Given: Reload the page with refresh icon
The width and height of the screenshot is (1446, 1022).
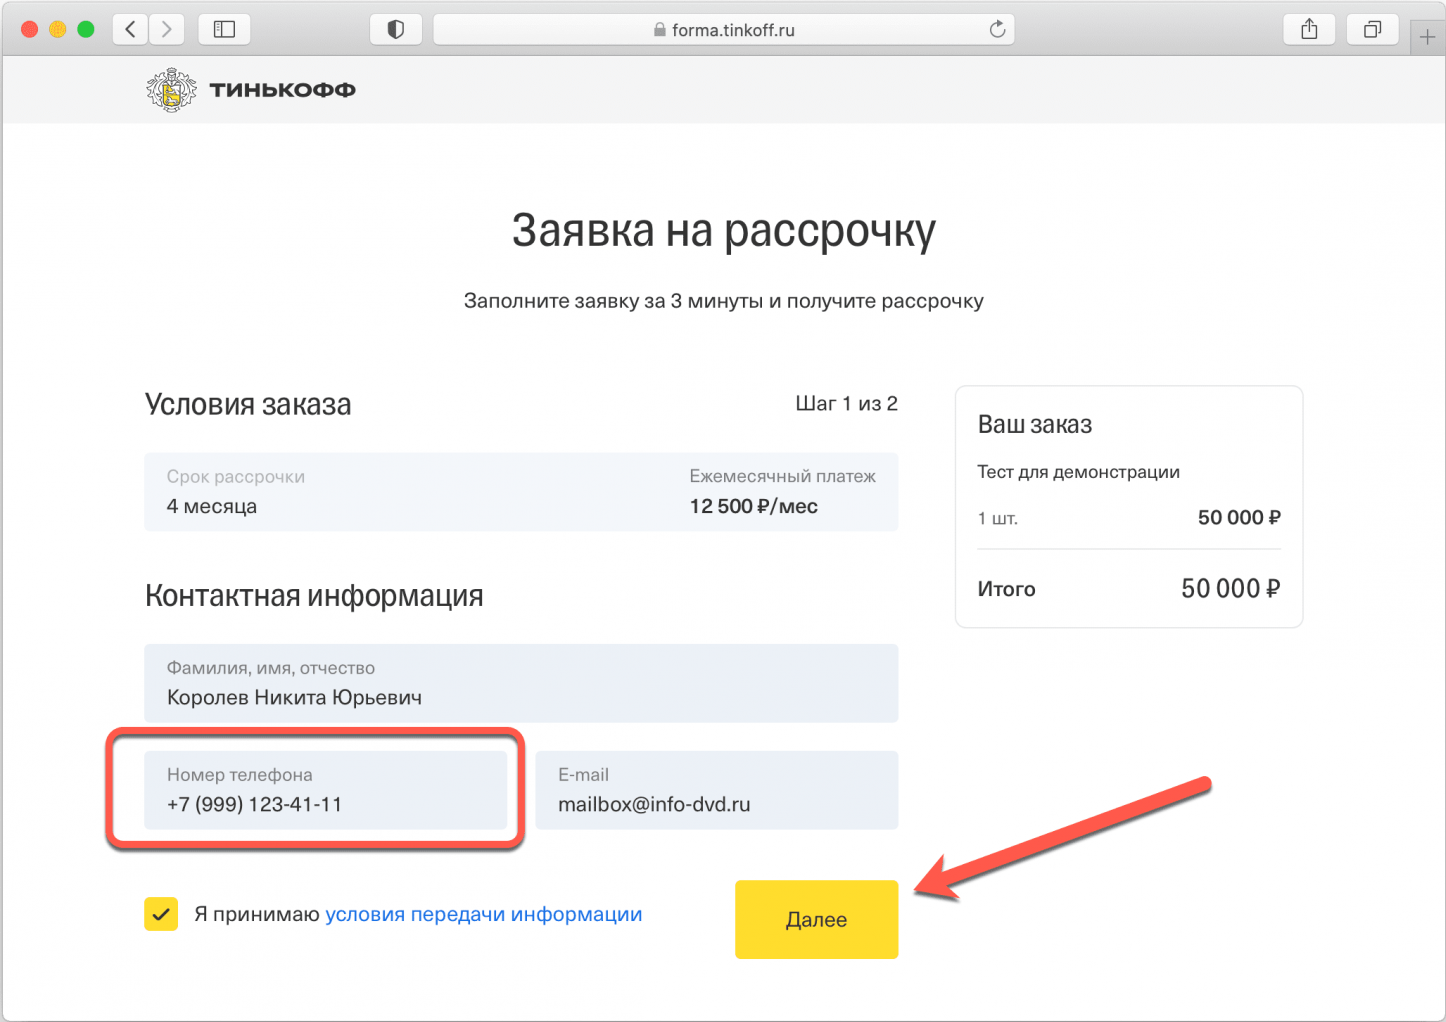Looking at the screenshot, I should pyautogui.click(x=997, y=30).
